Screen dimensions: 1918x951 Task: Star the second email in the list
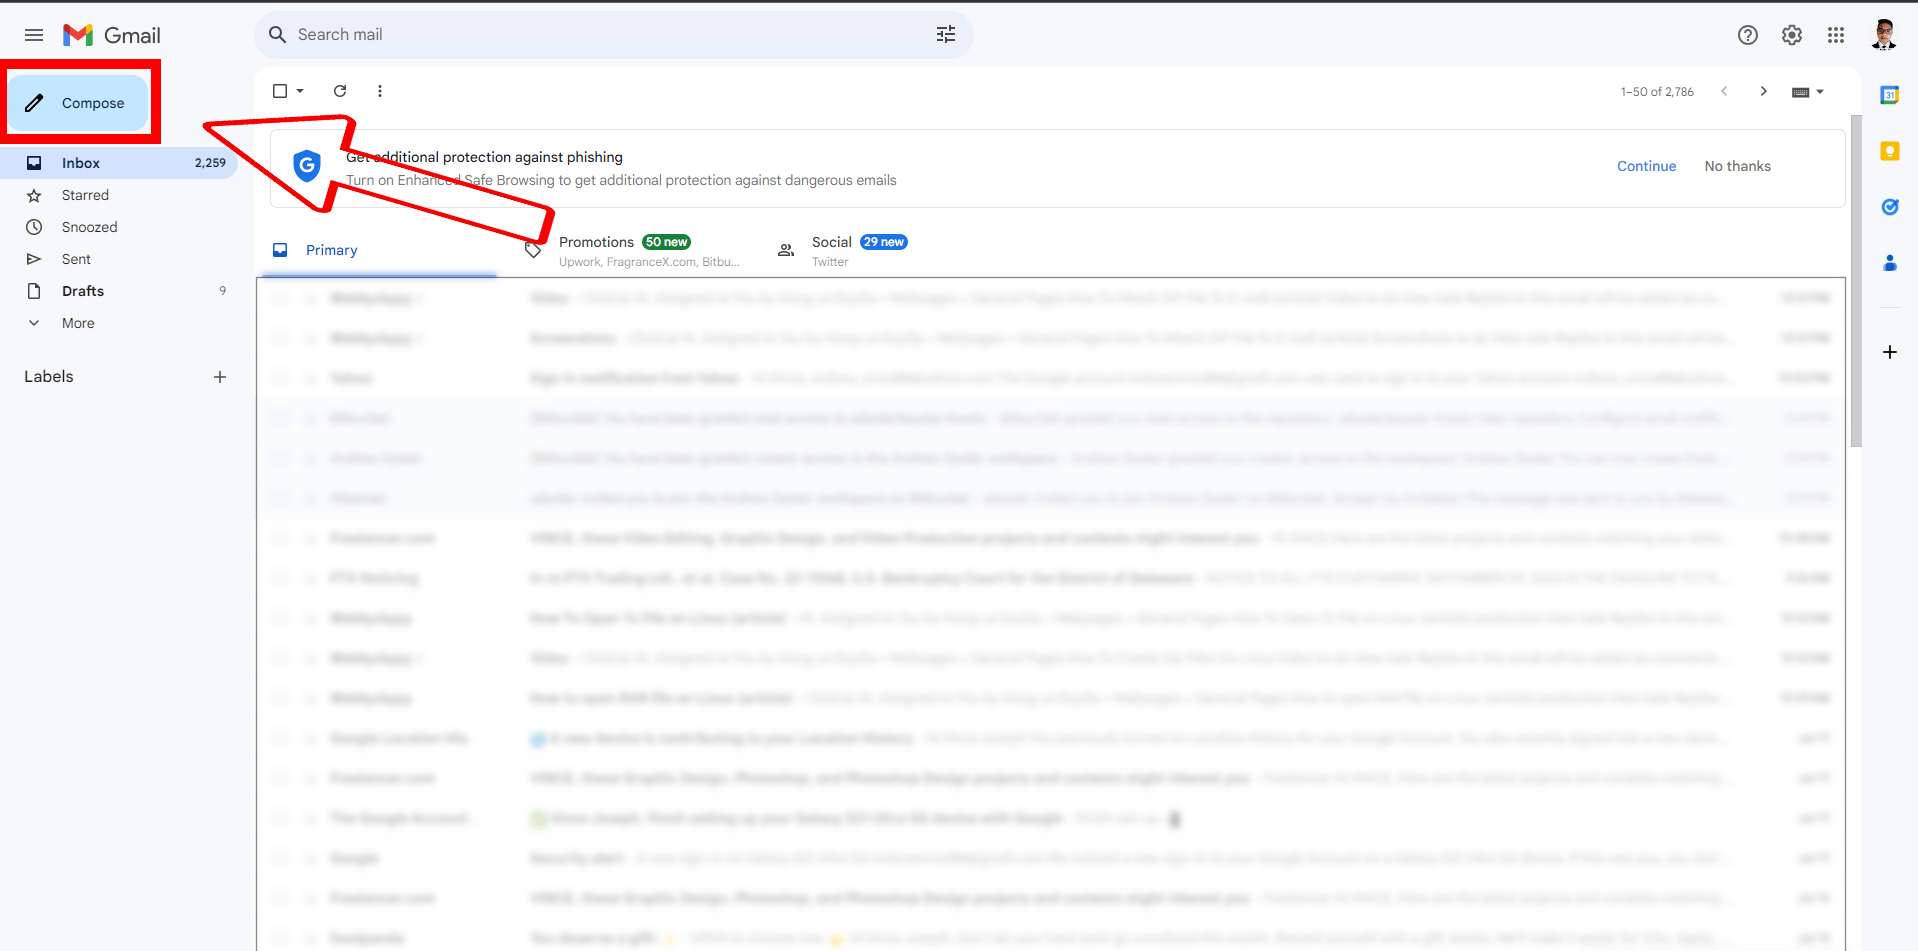click(311, 338)
